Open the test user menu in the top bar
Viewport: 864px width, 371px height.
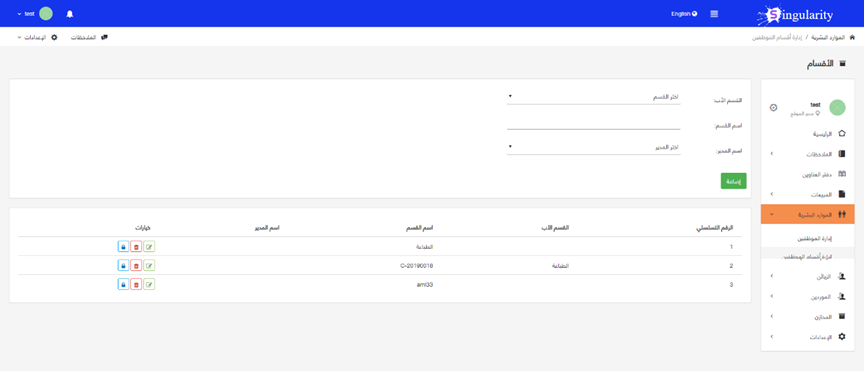tap(35, 14)
